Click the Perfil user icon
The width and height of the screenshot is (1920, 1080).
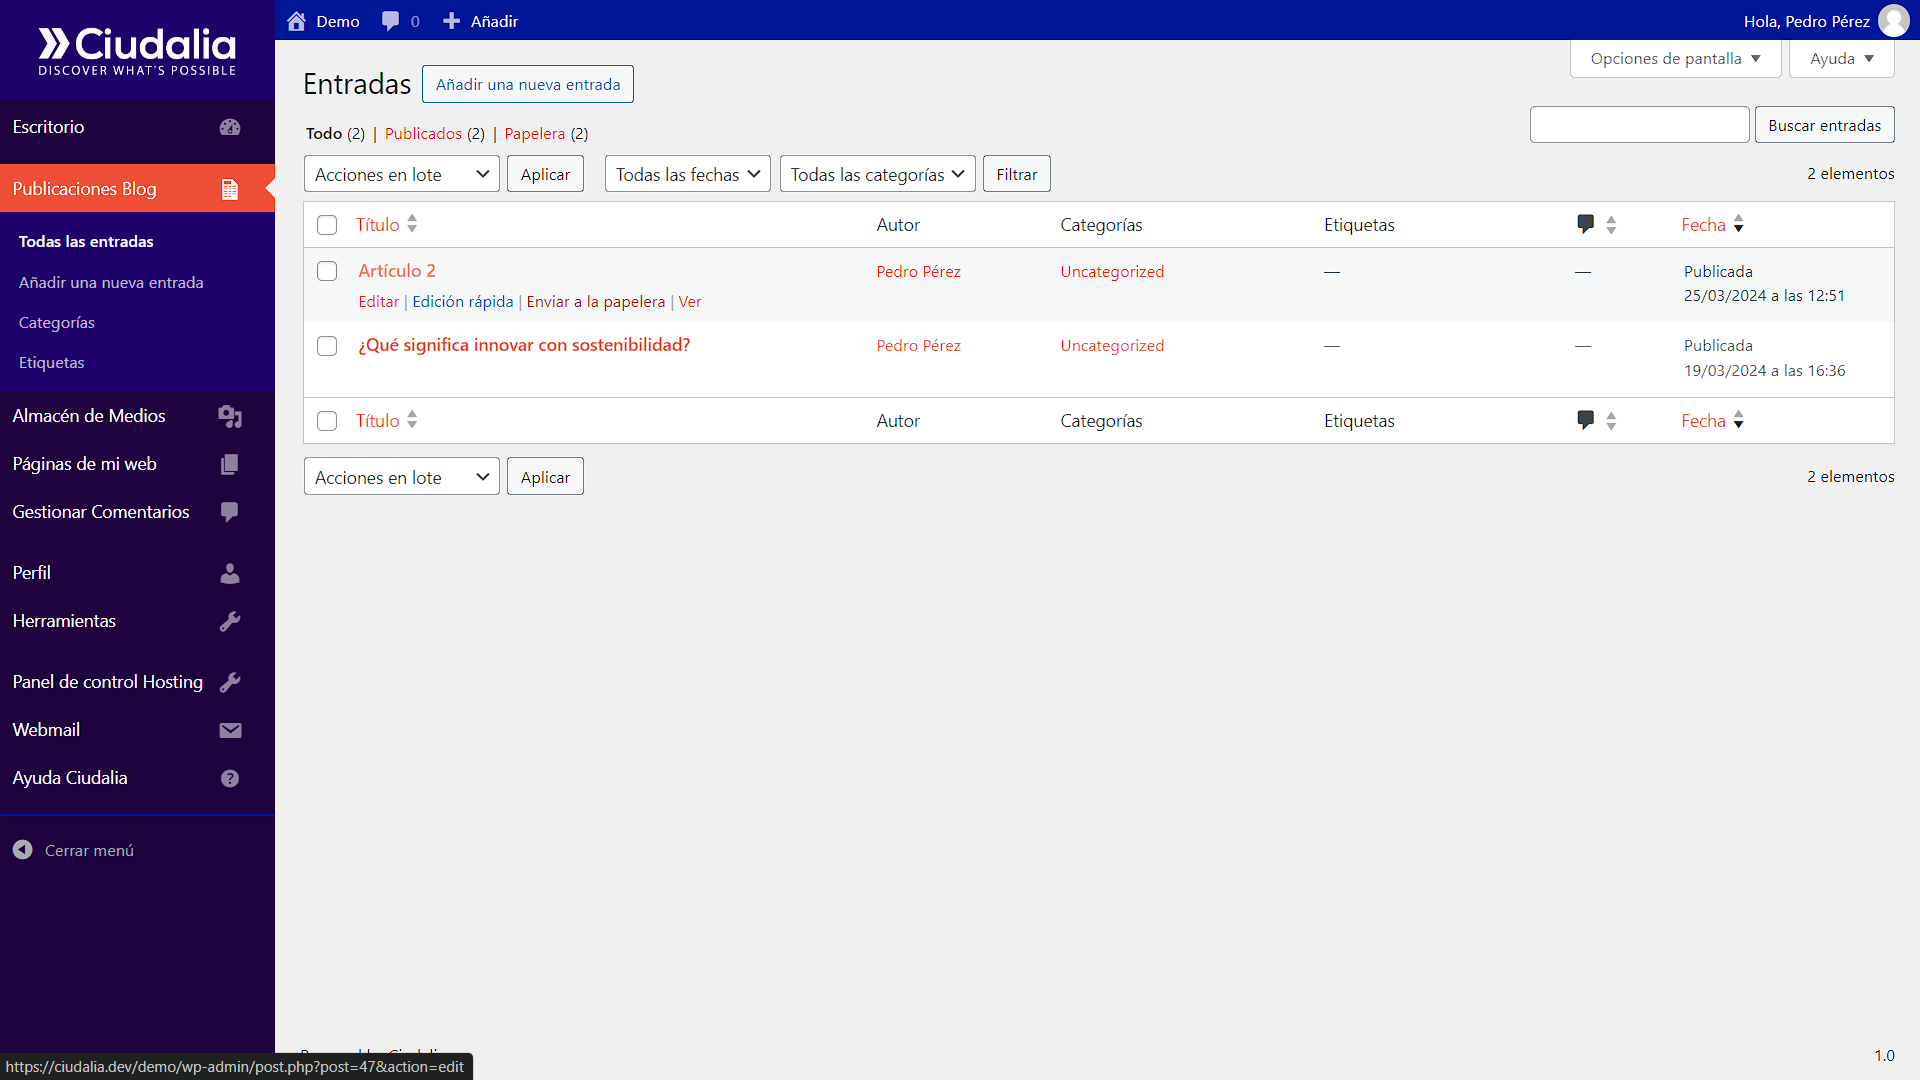230,573
